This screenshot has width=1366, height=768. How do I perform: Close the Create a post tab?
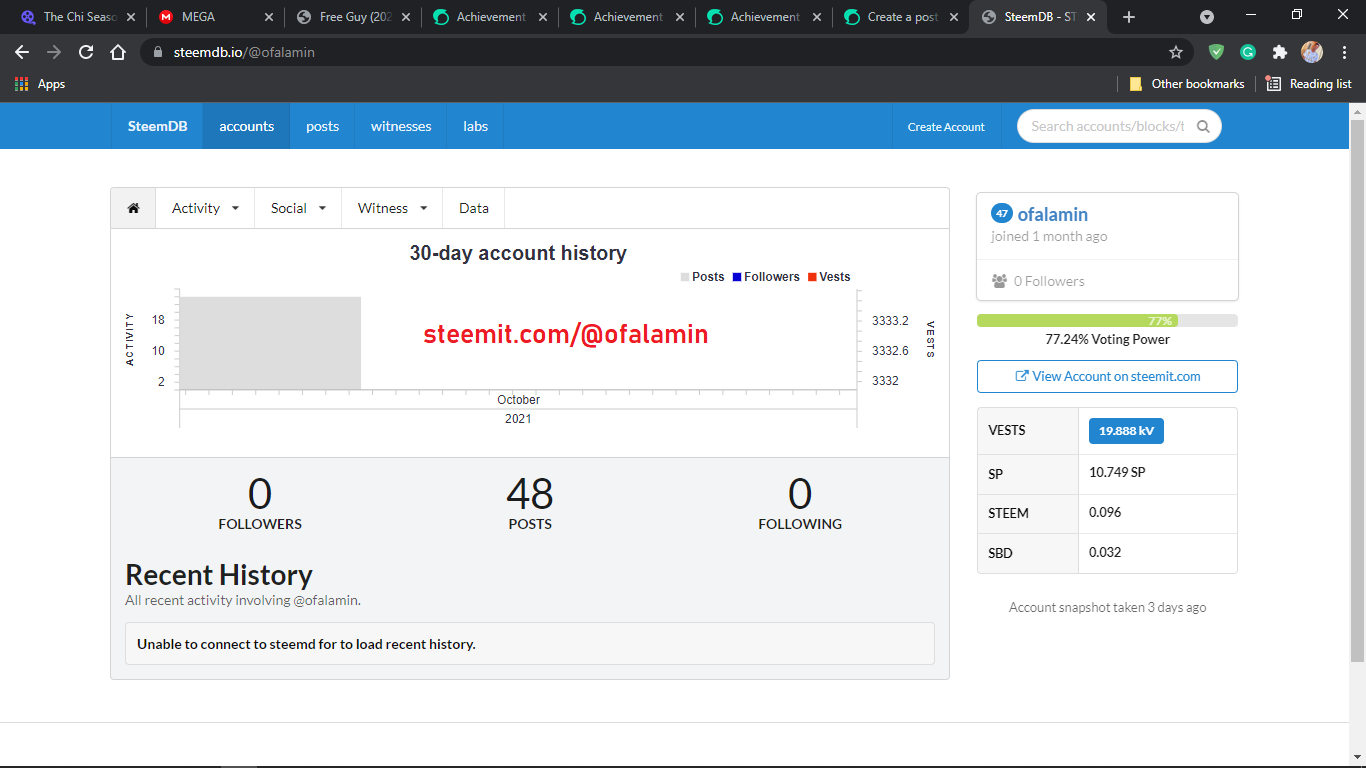(x=953, y=17)
